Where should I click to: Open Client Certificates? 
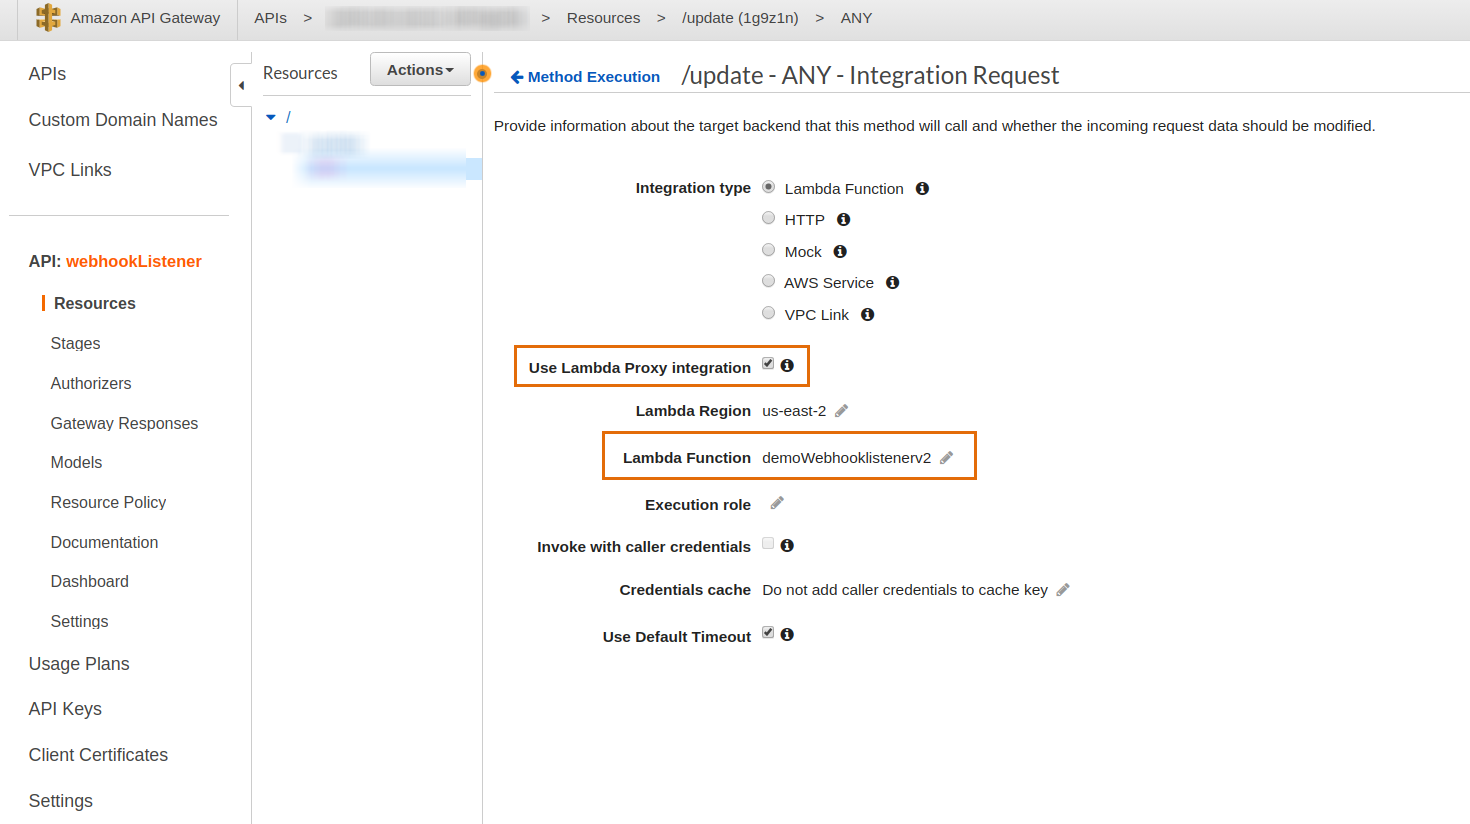tap(98, 755)
